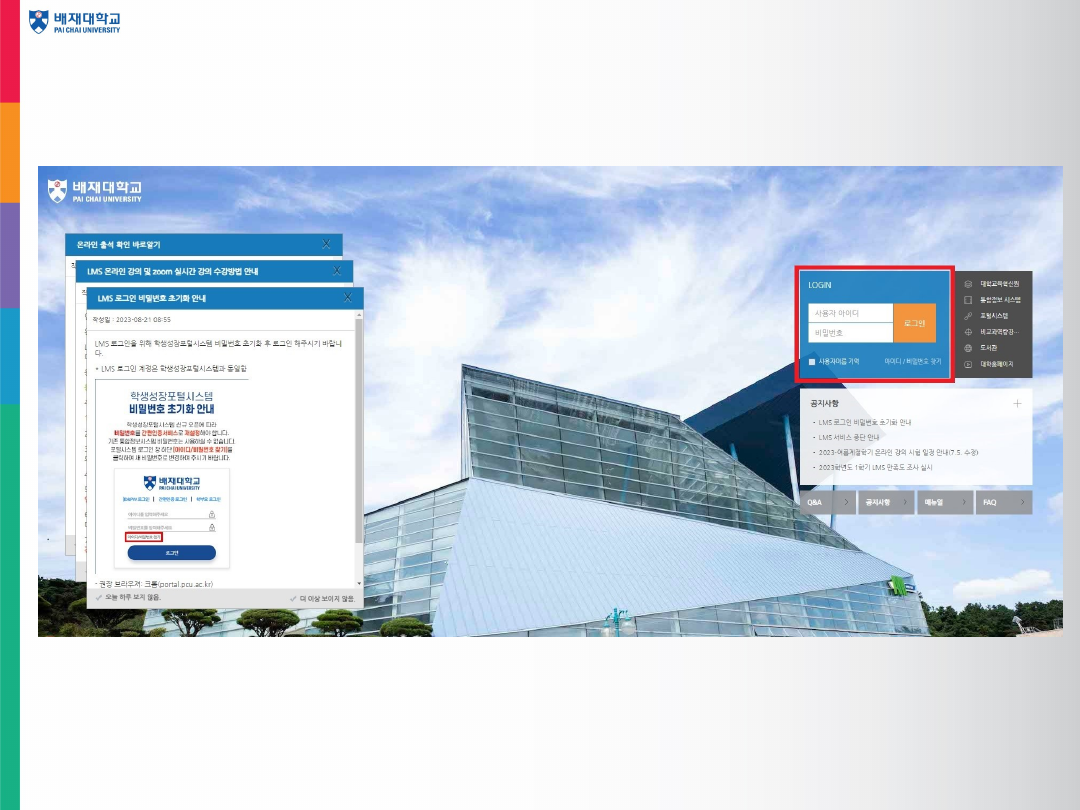Open the Q&A arrow button
The image size is (1080, 810).
click(x=847, y=502)
